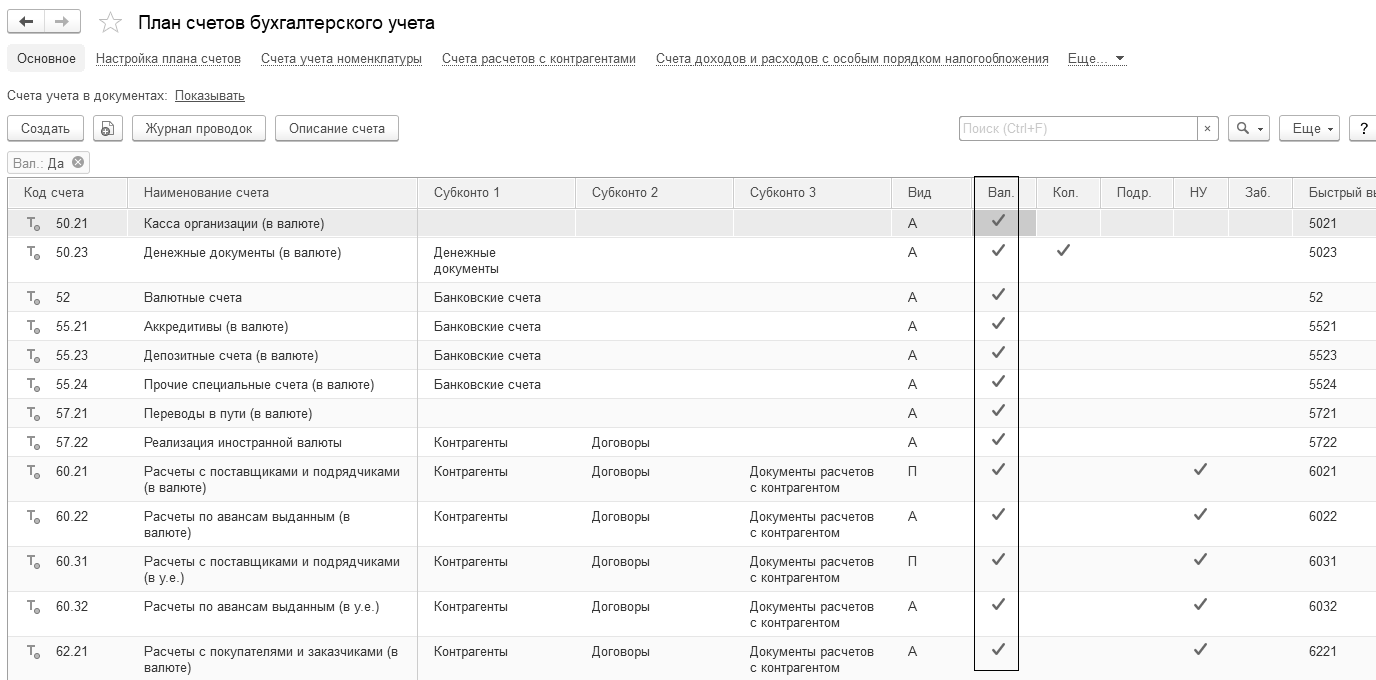
Task: Add page to favorites with star
Action: (111, 23)
